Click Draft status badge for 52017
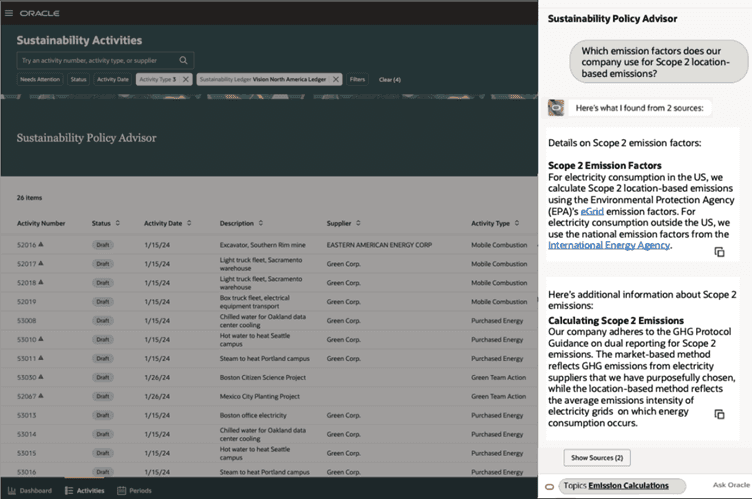Image resolution: width=752 pixels, height=499 pixels. (103, 264)
